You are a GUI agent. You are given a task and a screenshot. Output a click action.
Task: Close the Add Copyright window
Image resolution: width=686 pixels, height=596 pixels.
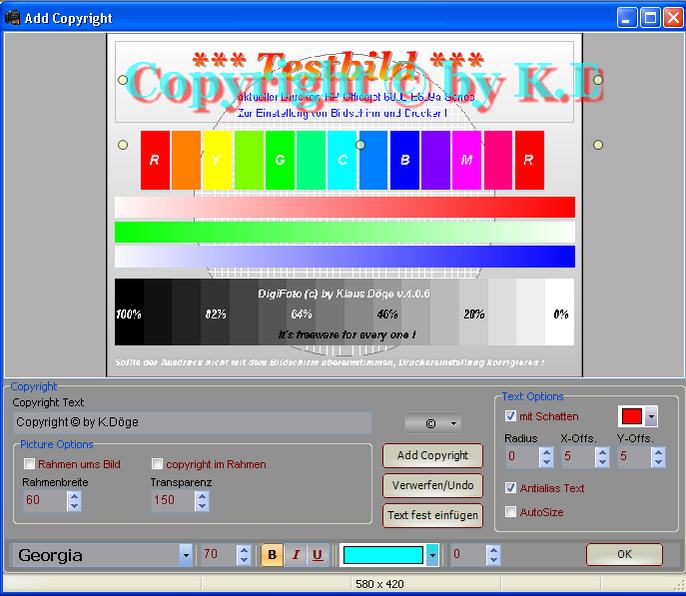[x=673, y=18]
